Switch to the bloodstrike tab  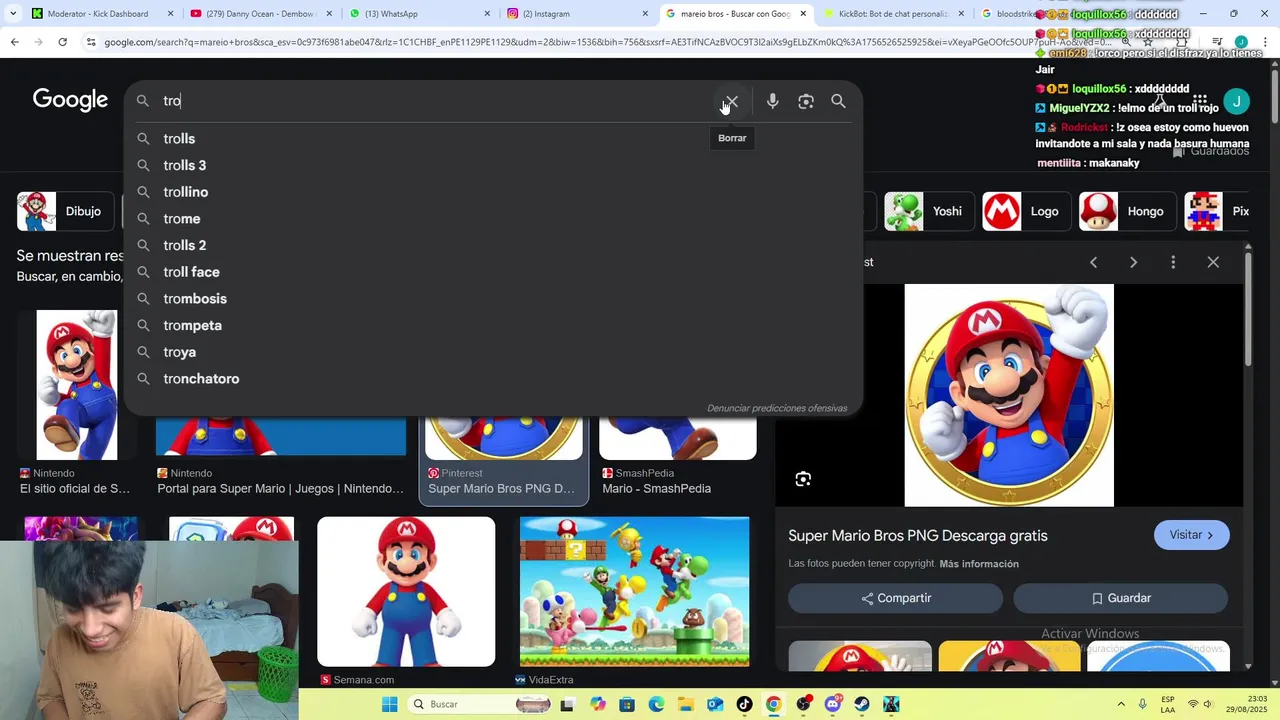[1008, 14]
